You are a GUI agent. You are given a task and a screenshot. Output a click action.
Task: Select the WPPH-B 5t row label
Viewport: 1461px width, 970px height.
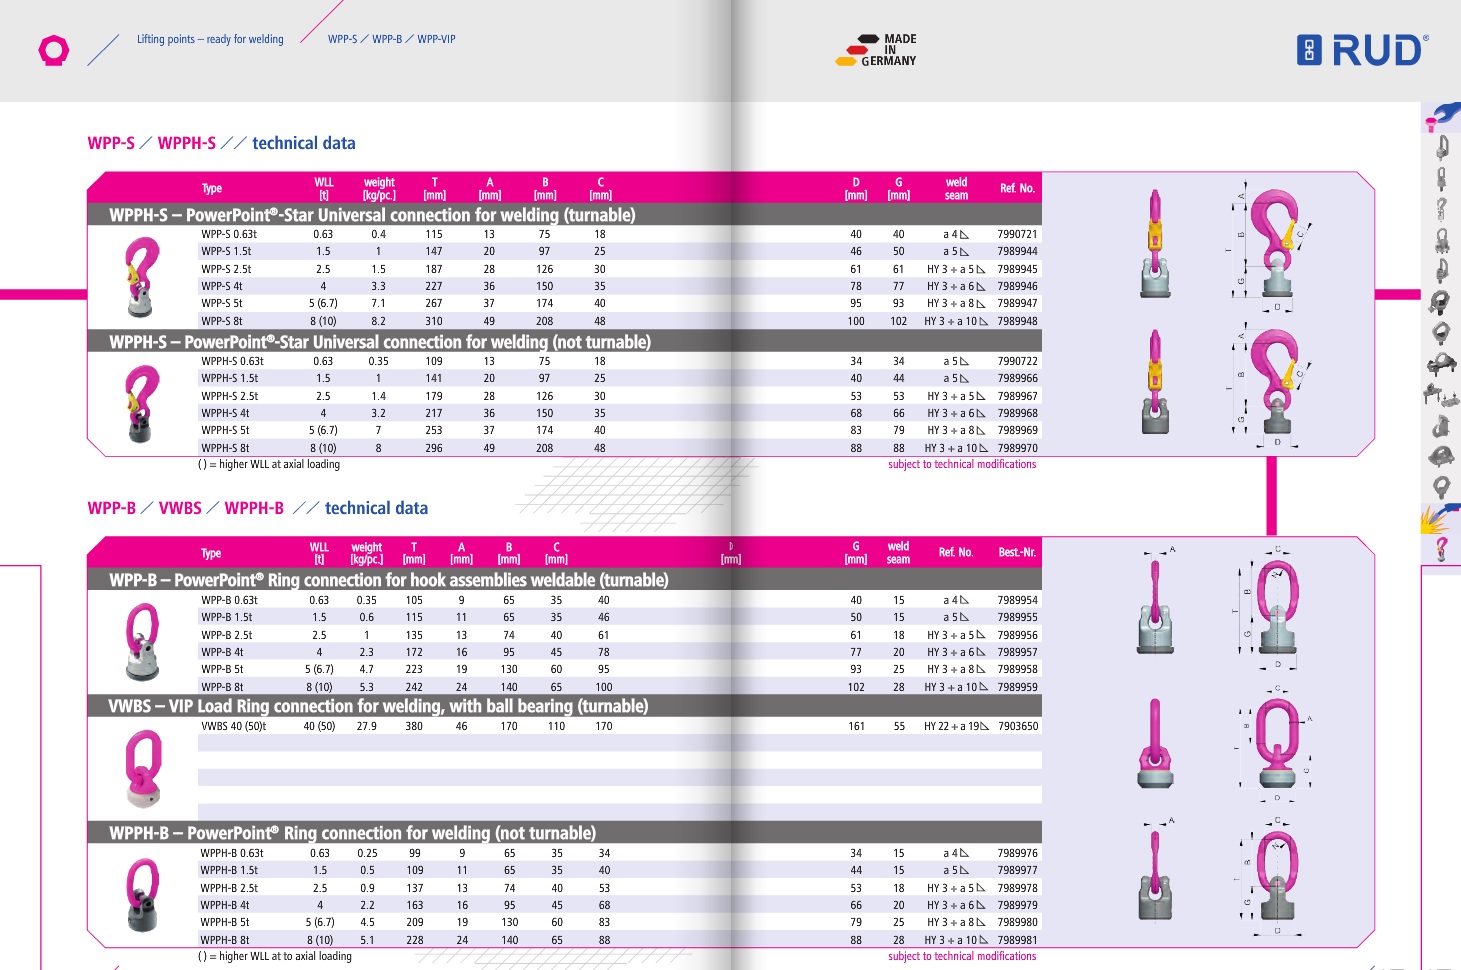[225, 922]
